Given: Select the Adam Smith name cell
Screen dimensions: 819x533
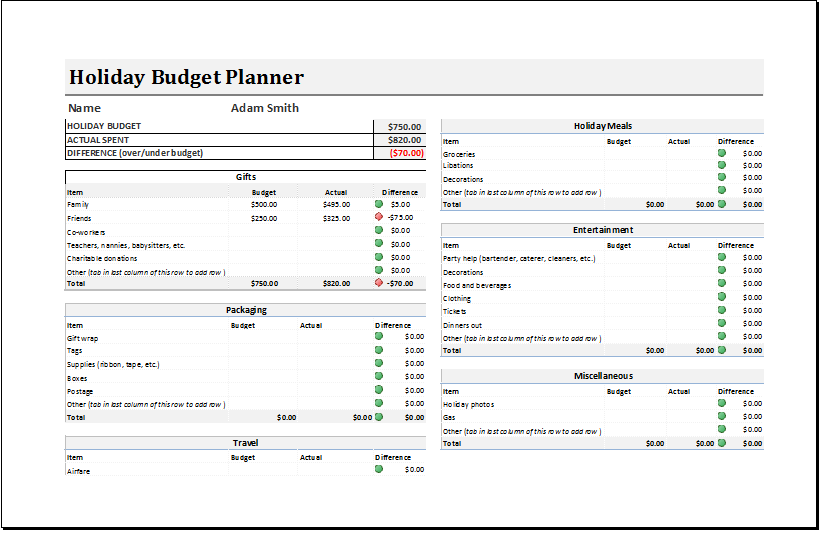Looking at the screenshot, I should tap(265, 108).
